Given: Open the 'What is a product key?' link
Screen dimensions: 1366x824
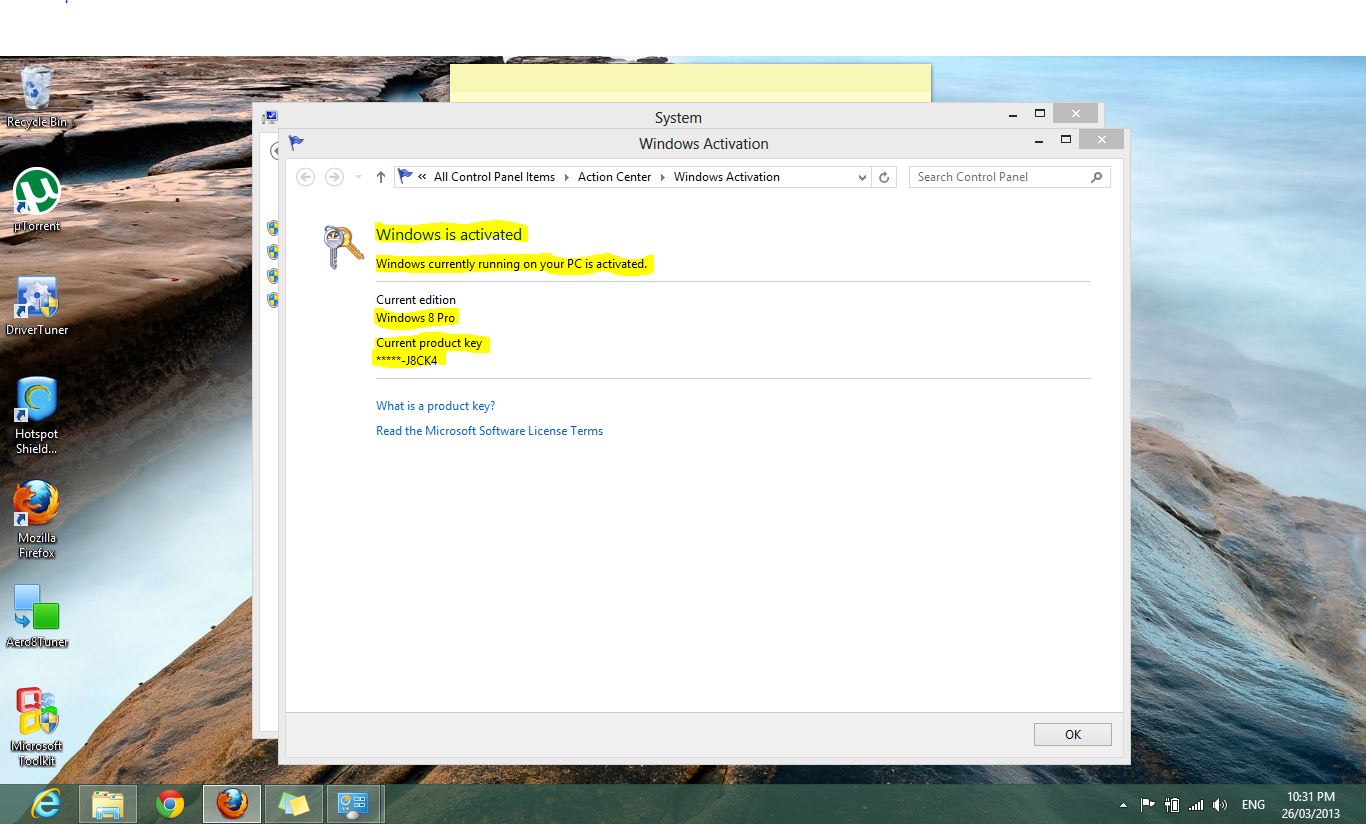Looking at the screenshot, I should pyautogui.click(x=436, y=406).
